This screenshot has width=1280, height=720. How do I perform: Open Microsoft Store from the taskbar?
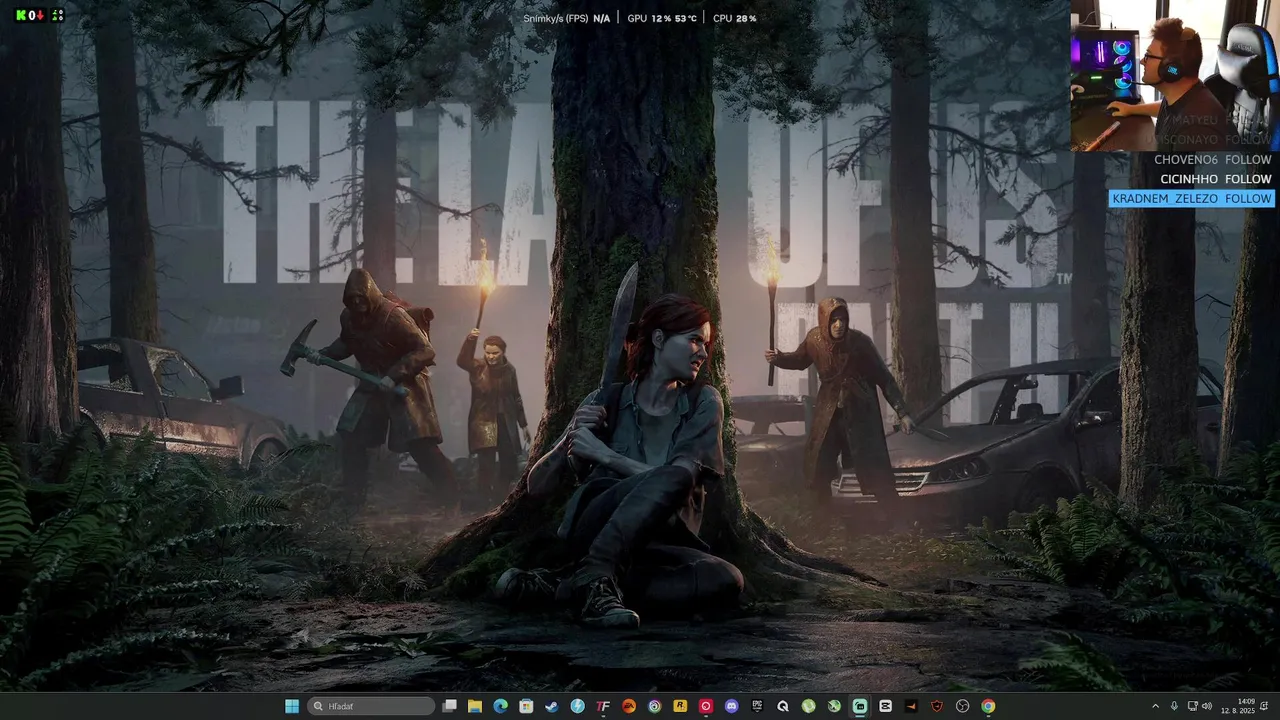526,706
